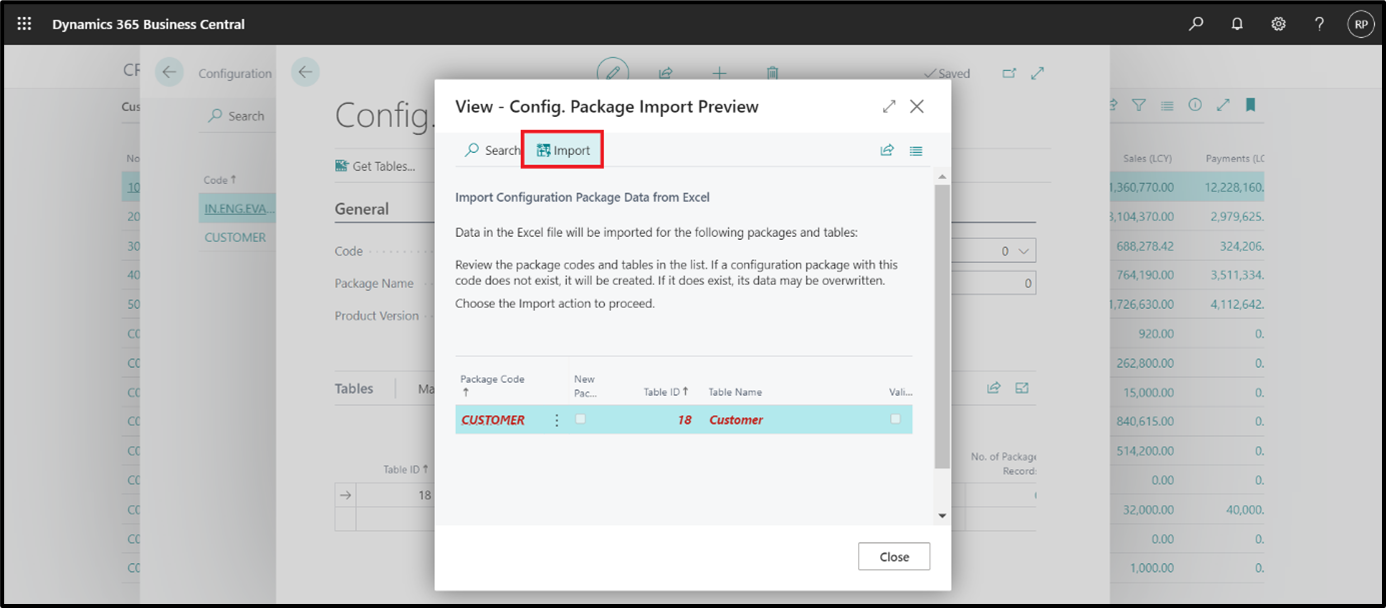Sort configuration list by Code column
This screenshot has width=1386, height=608.
pos(220,180)
